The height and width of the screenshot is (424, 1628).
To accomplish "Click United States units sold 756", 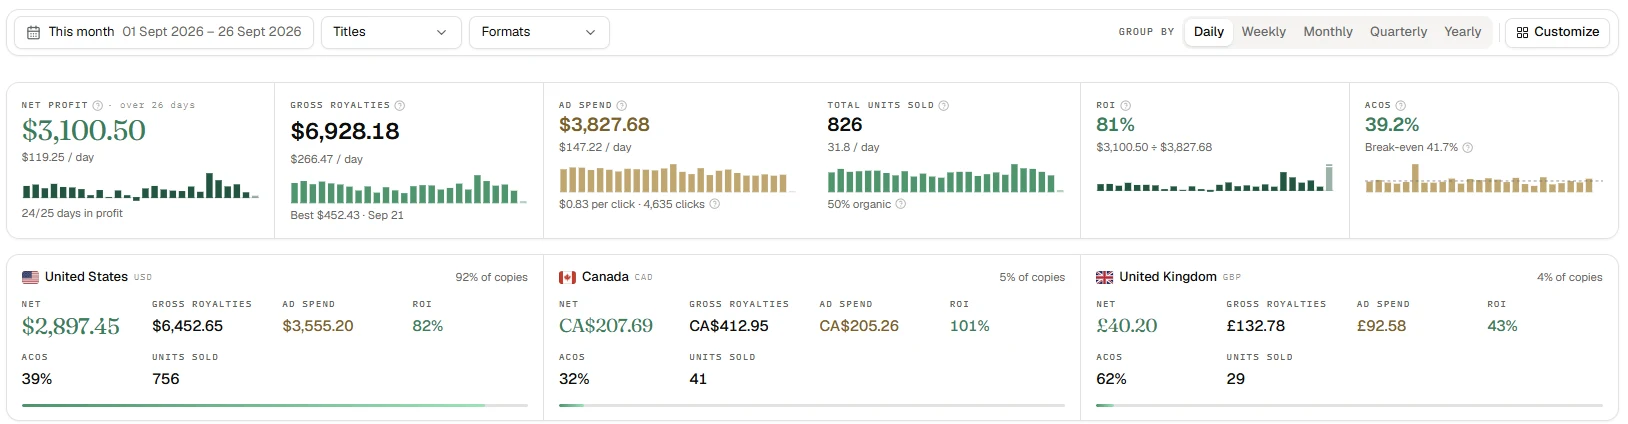I will pos(166,379).
